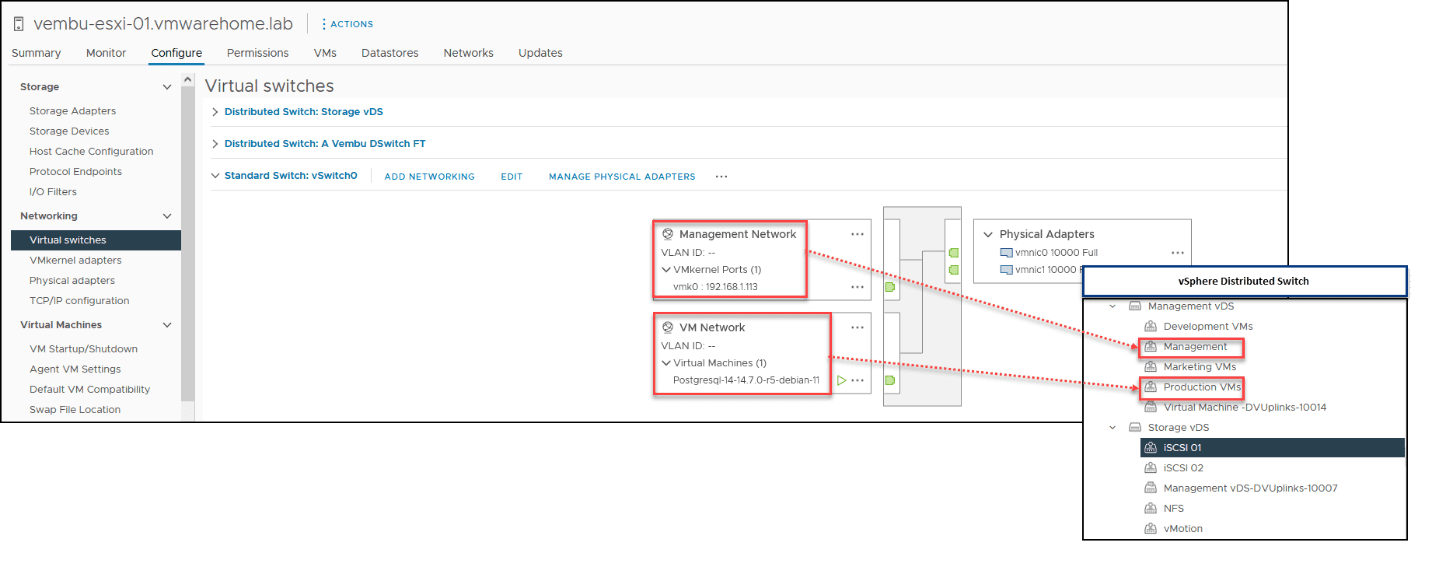The width and height of the screenshot is (1439, 567).
Task: Collapse Management vDS tree node
Action: click(x=1114, y=306)
